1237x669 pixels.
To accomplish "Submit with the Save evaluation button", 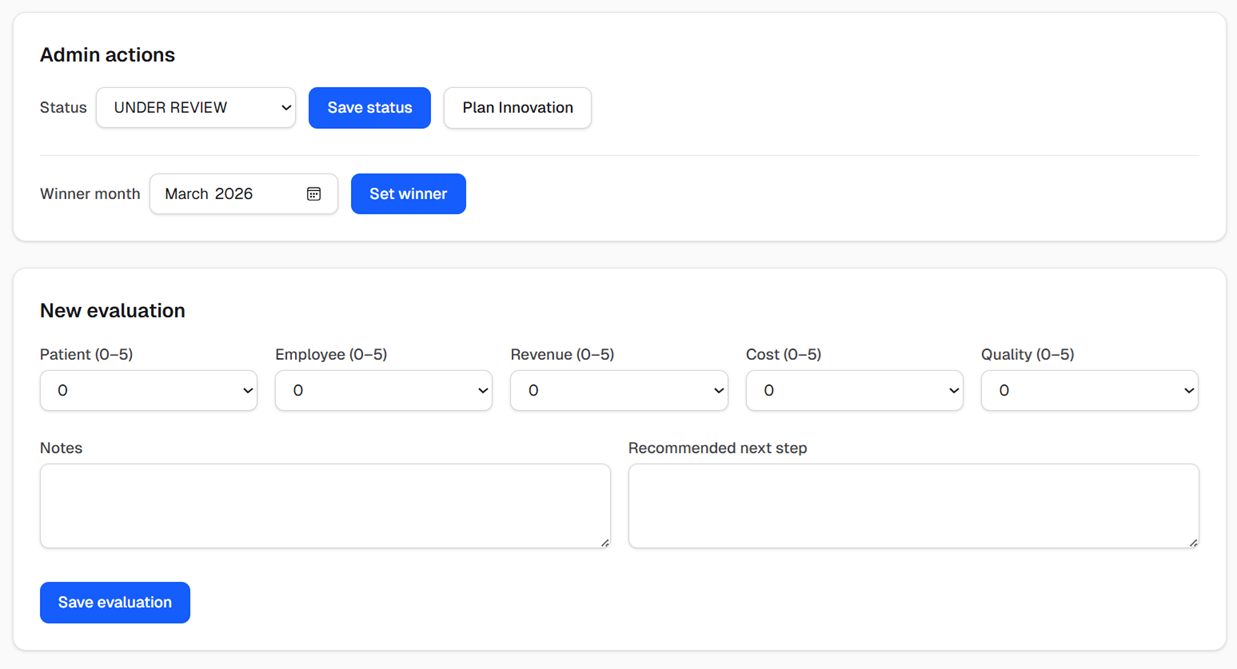I will click(115, 602).
